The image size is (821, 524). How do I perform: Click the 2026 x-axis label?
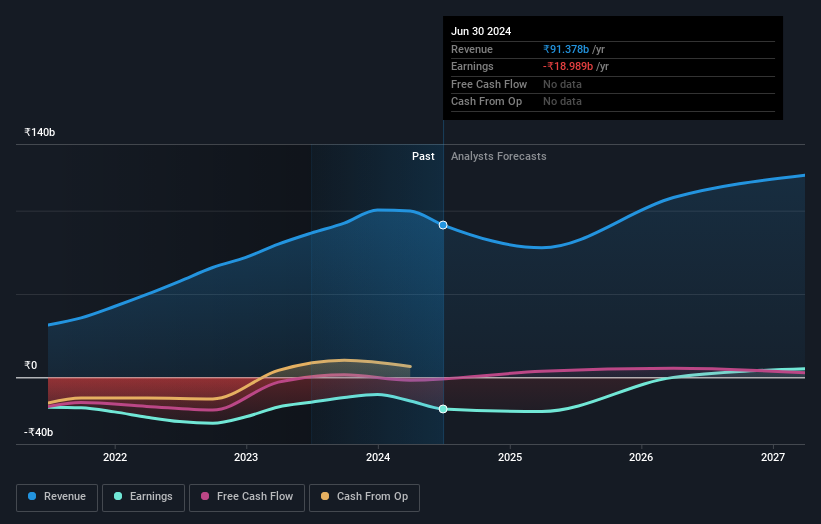point(641,457)
